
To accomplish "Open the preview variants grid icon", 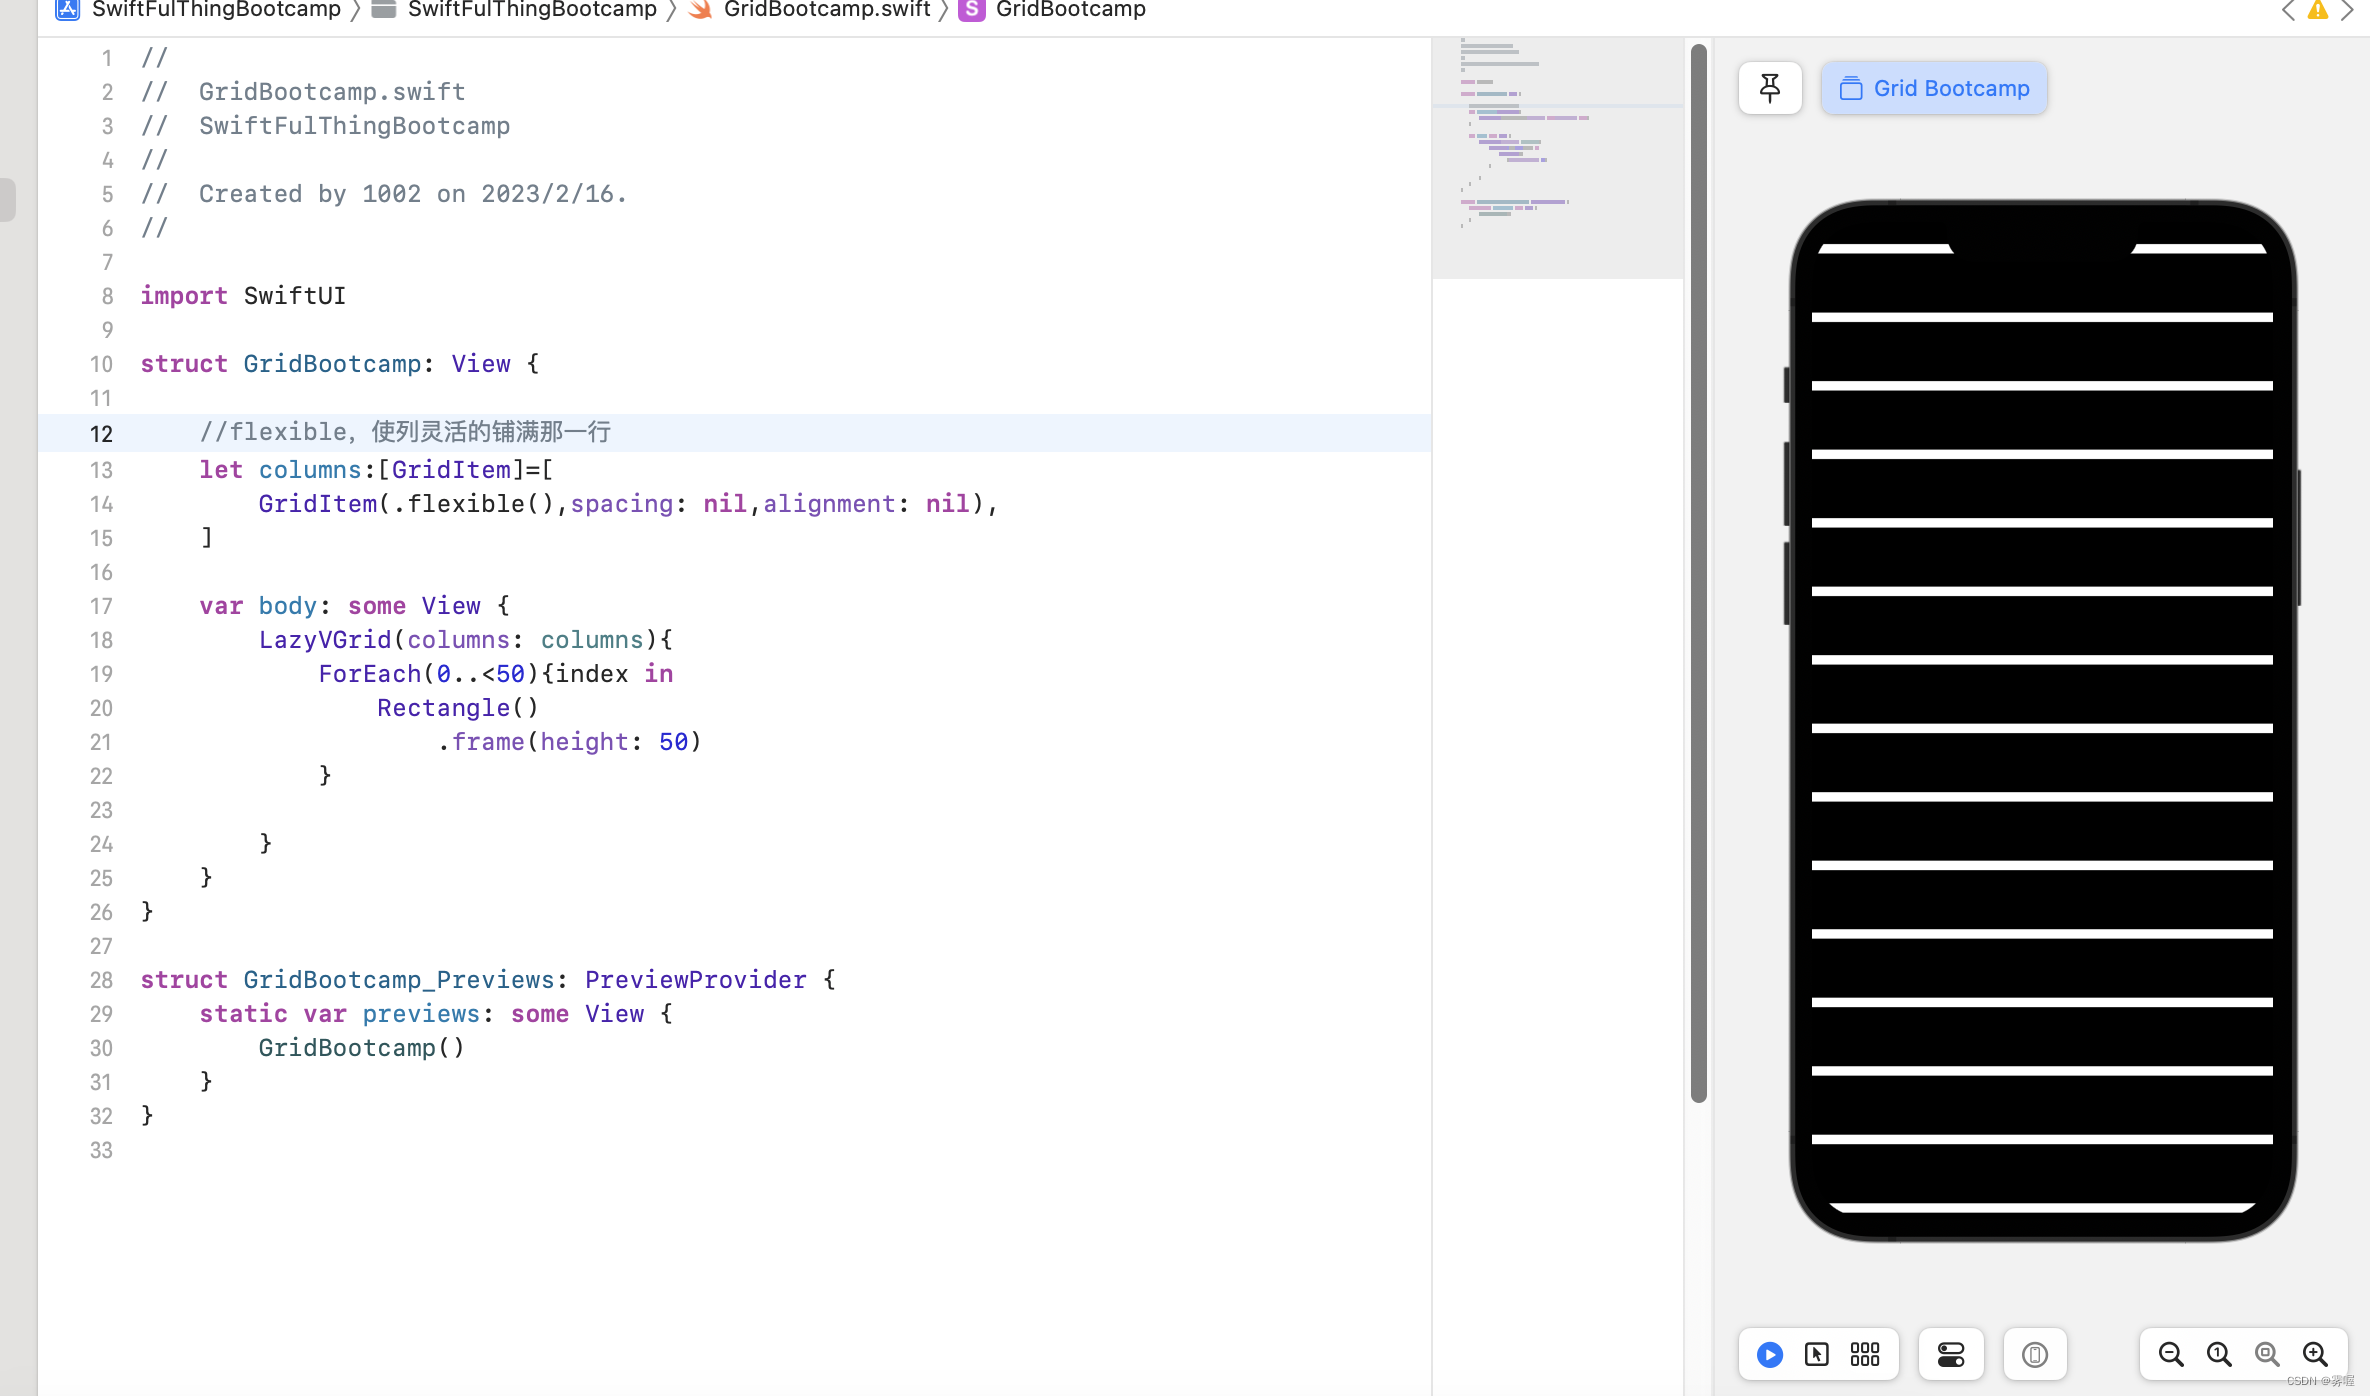I will [1864, 1354].
